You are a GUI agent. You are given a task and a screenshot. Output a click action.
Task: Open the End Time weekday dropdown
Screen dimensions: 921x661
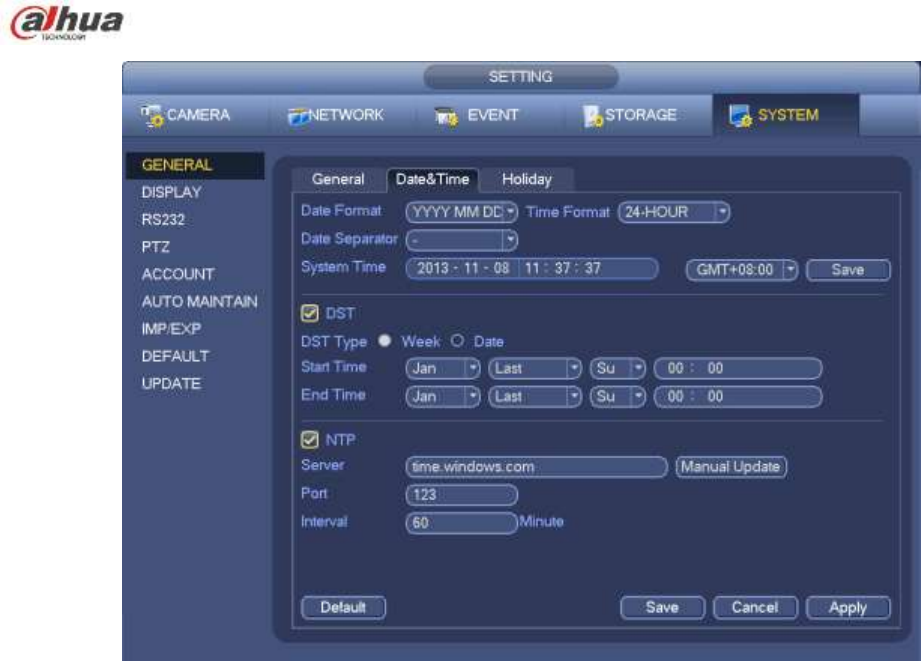click(x=617, y=397)
